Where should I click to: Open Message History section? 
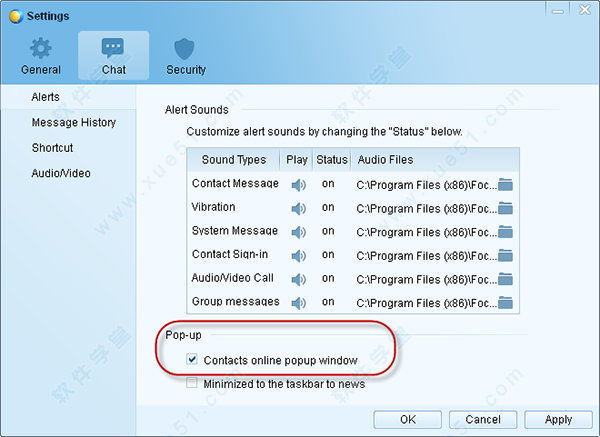pyautogui.click(x=74, y=122)
